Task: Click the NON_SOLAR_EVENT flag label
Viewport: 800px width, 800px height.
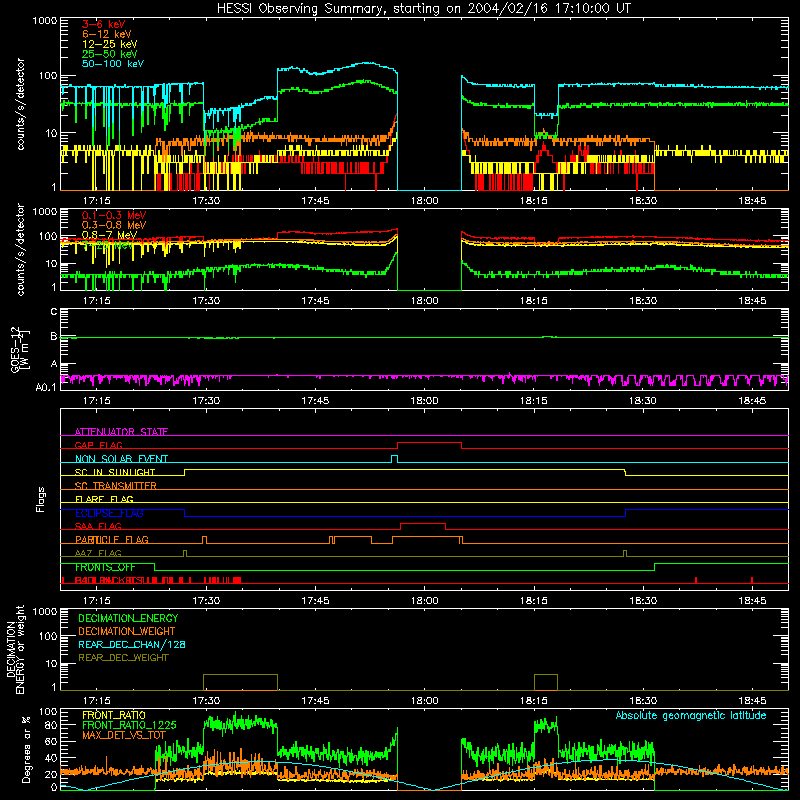Action: 121,459
